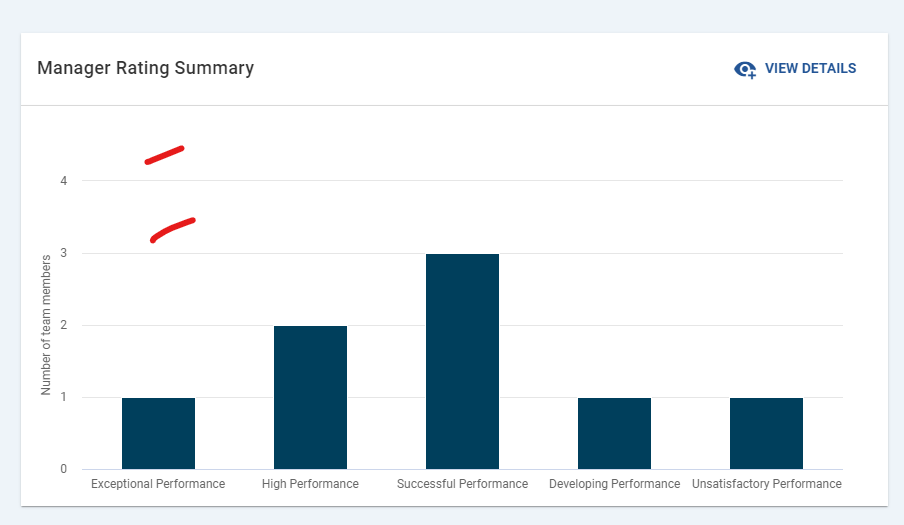Click the Developing Performance axis label
Viewport: 904px width, 525px height.
[614, 484]
